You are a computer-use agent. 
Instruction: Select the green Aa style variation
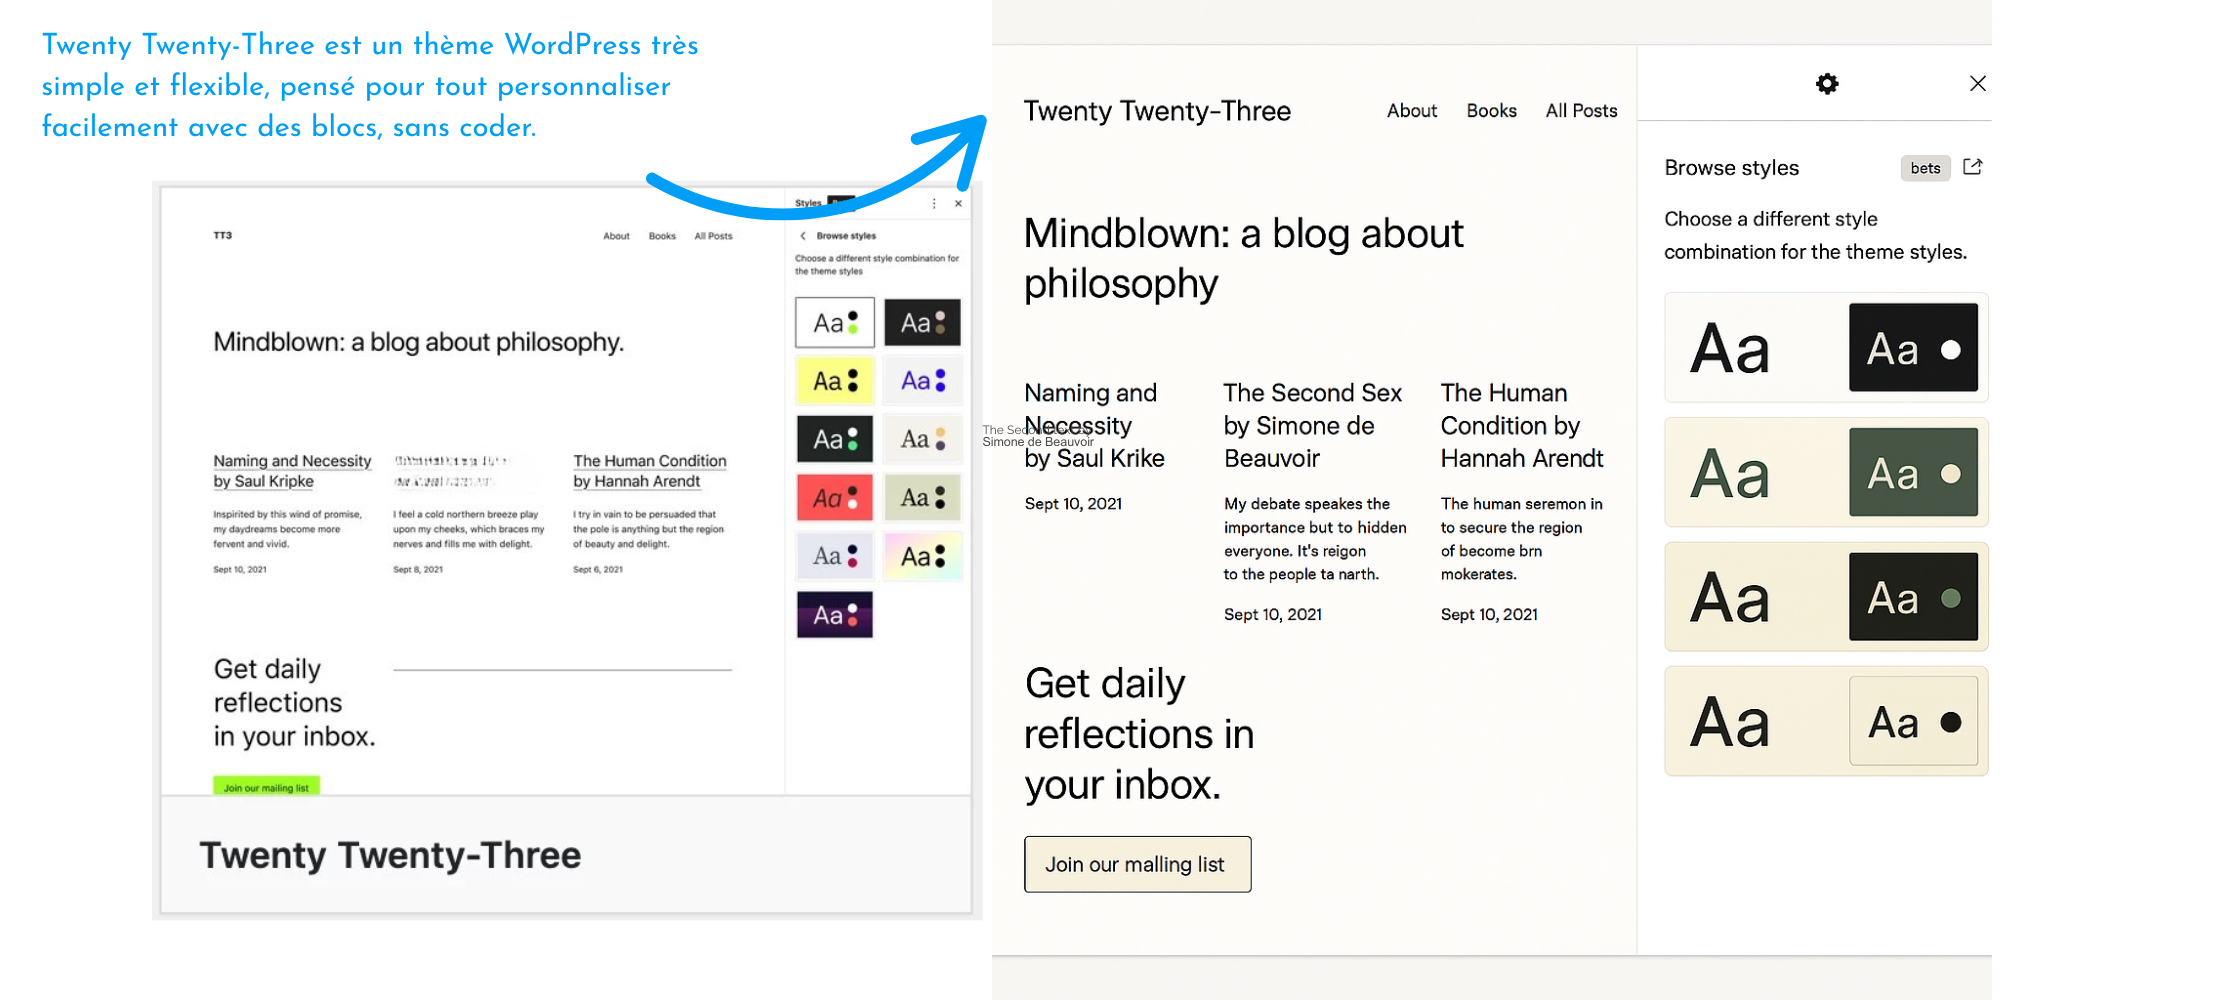coord(1826,472)
